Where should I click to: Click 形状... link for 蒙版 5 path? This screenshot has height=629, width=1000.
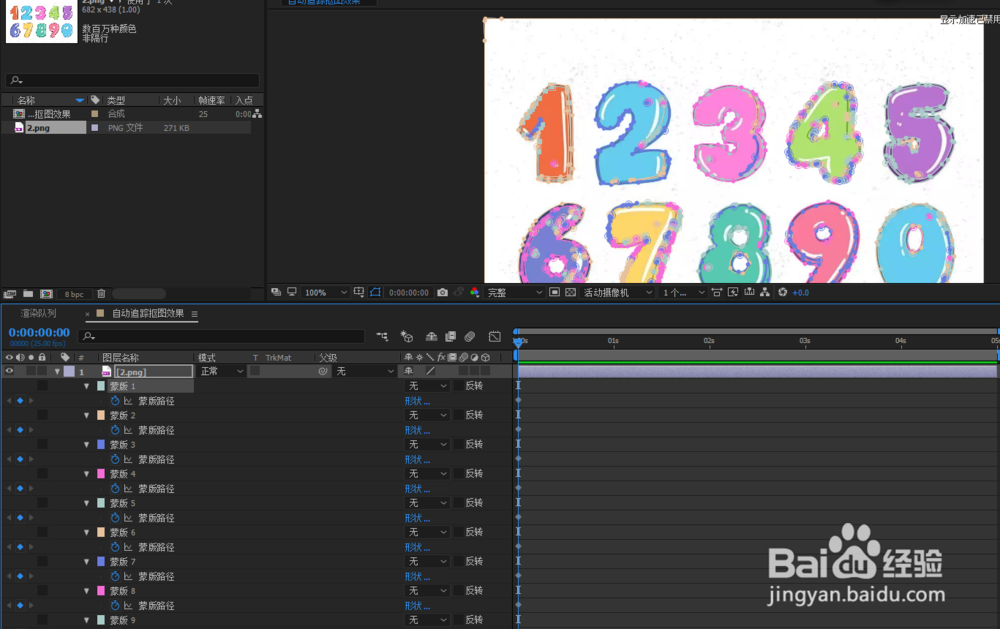[x=417, y=518]
